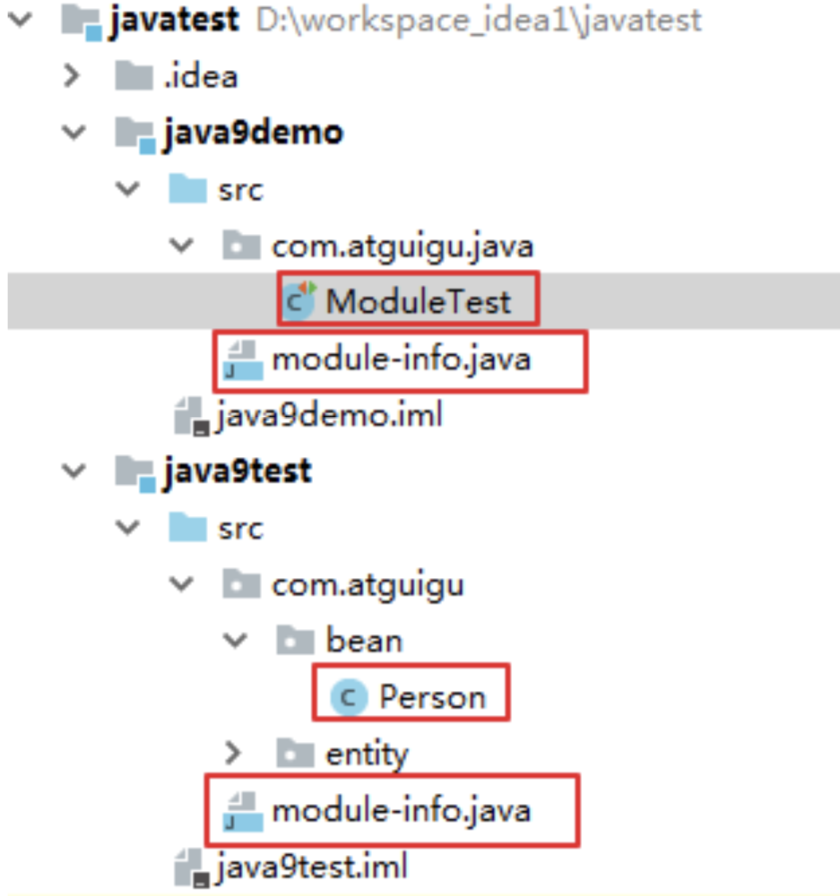Expand the entity package
The width and height of the screenshot is (840, 896).
coord(233,753)
